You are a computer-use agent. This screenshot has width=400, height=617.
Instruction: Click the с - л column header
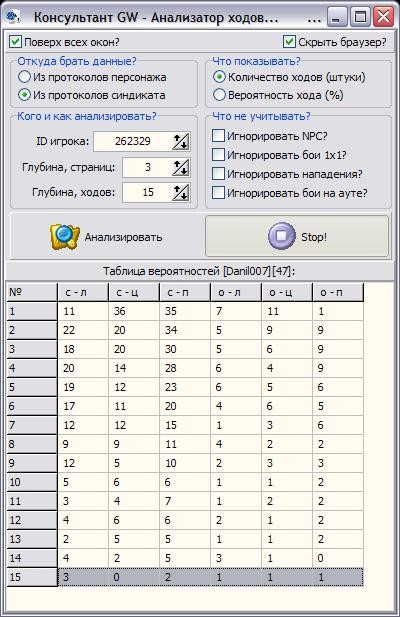click(x=83, y=292)
